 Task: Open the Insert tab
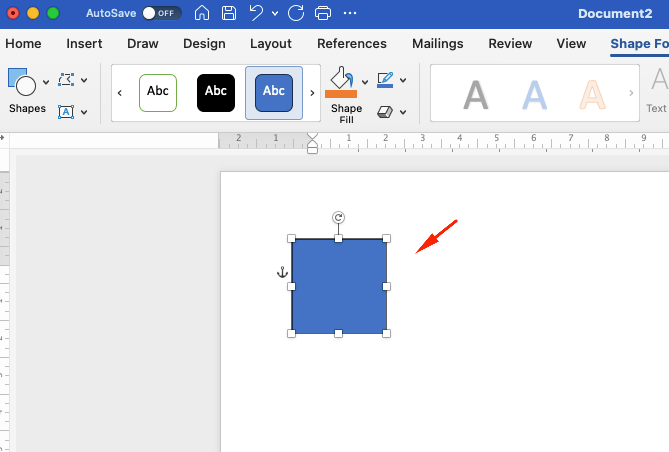(x=84, y=44)
